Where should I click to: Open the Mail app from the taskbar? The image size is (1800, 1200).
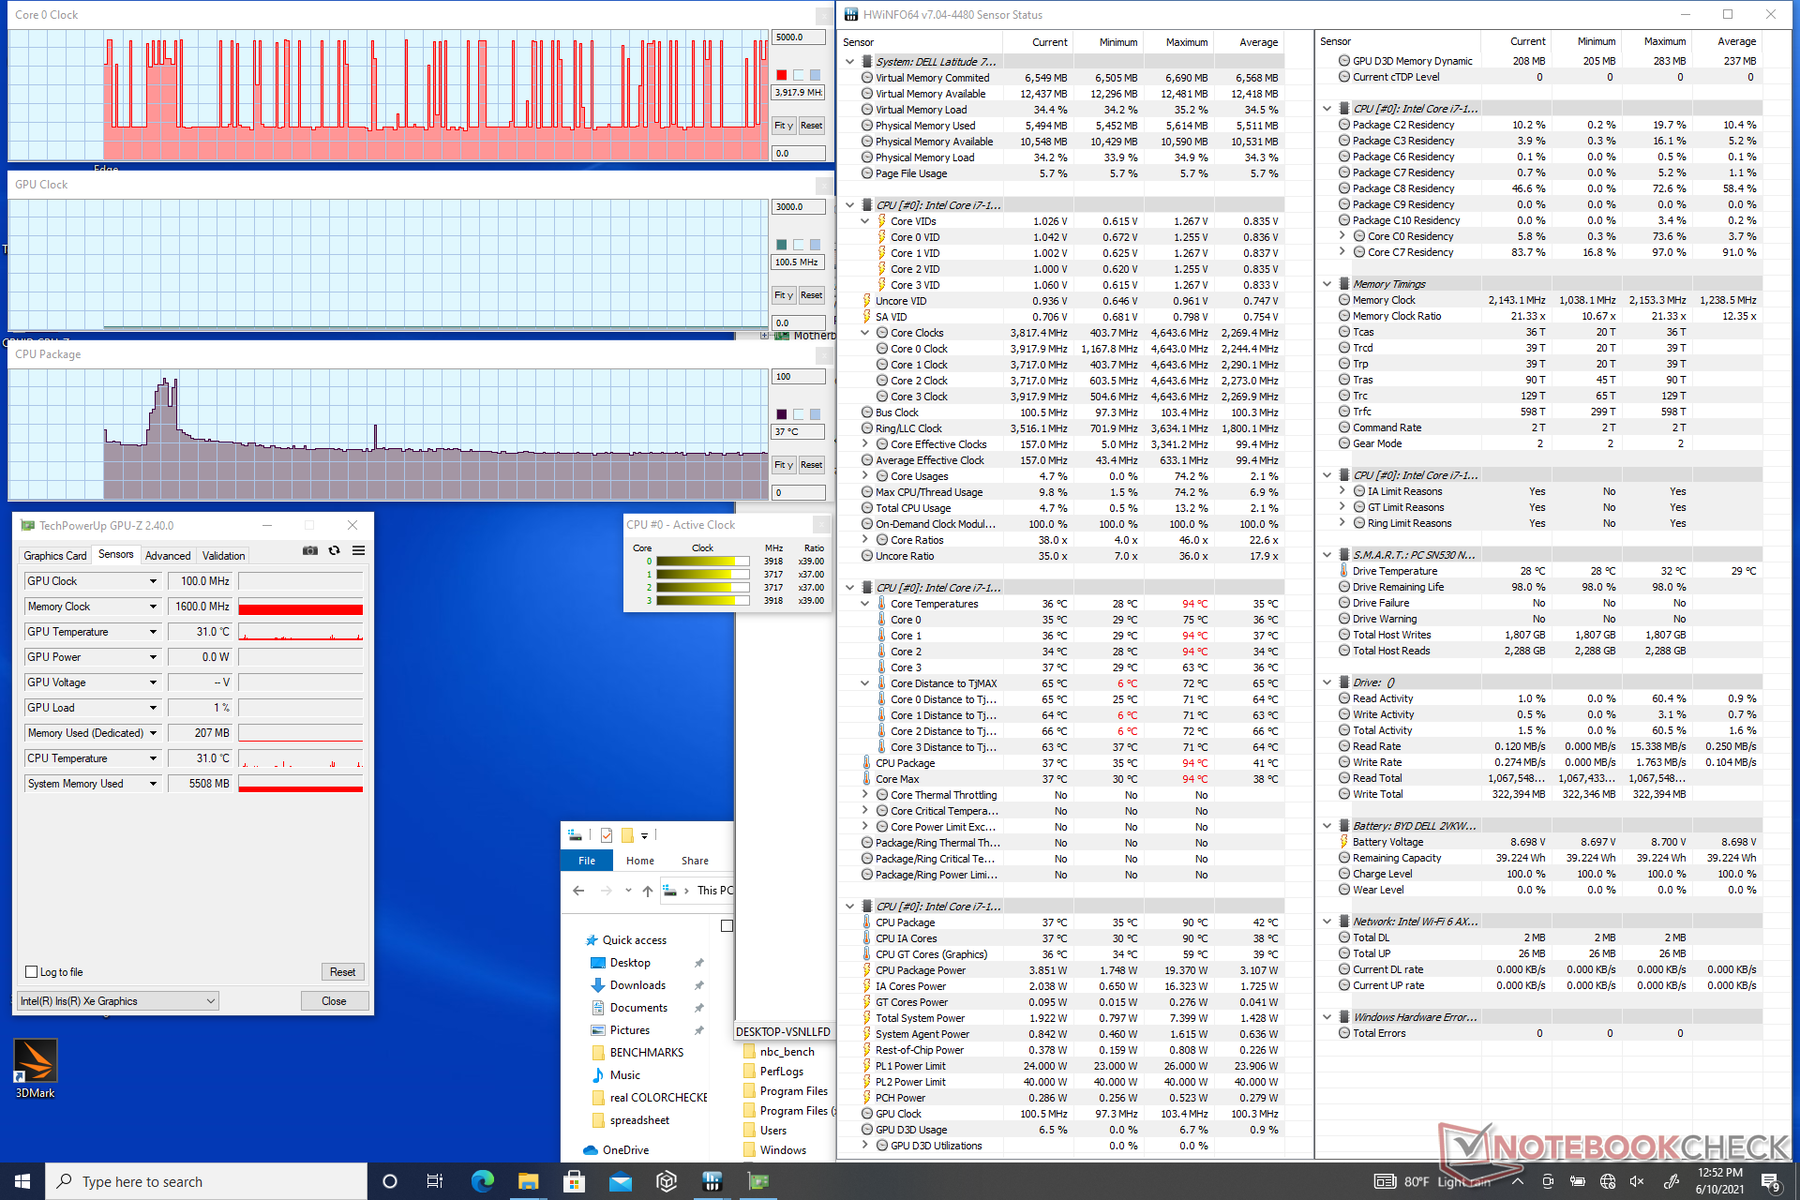(x=620, y=1181)
